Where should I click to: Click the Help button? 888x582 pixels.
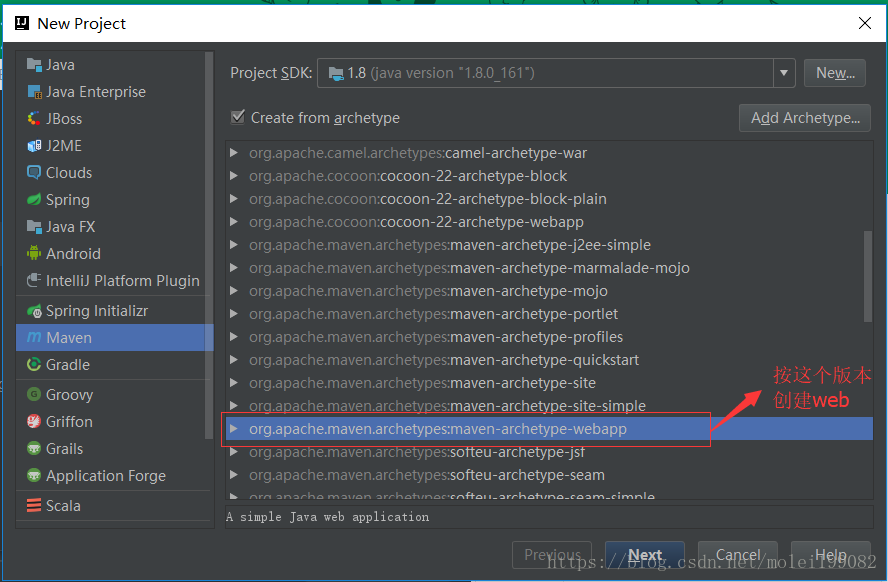(830, 555)
